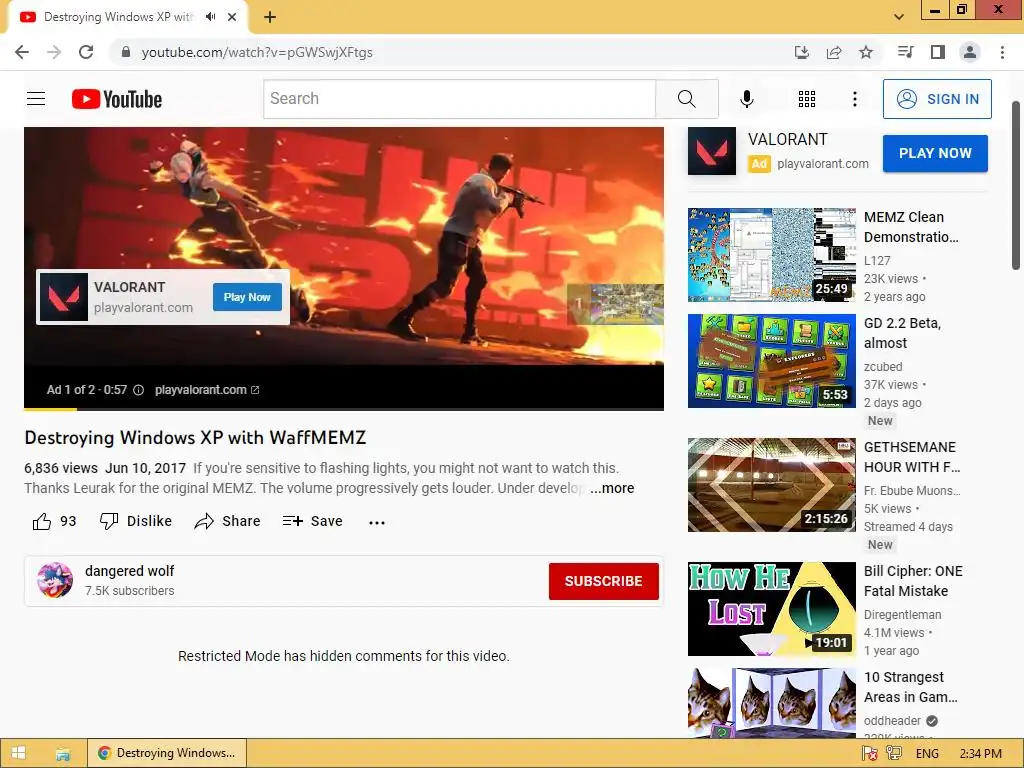1024x768 pixels.
Task: Expand description with ...more
Action: tap(612, 488)
